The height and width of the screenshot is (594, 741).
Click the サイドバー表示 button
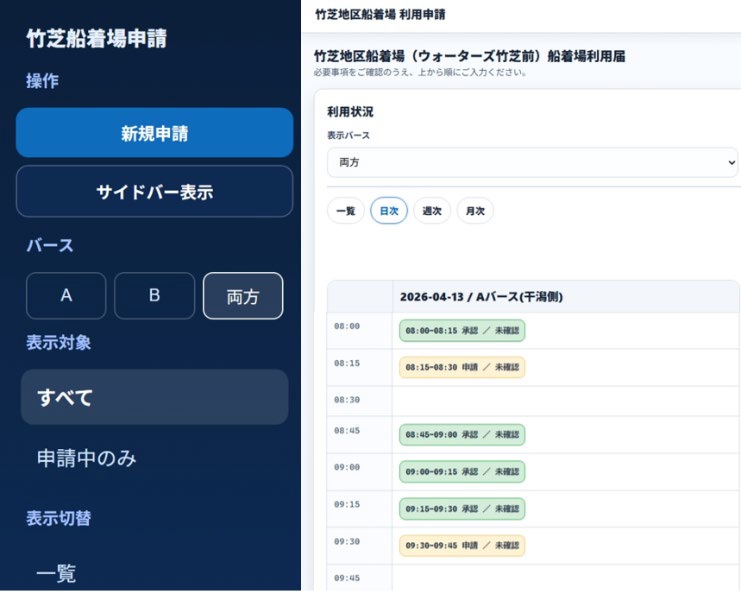pyautogui.click(x=155, y=191)
